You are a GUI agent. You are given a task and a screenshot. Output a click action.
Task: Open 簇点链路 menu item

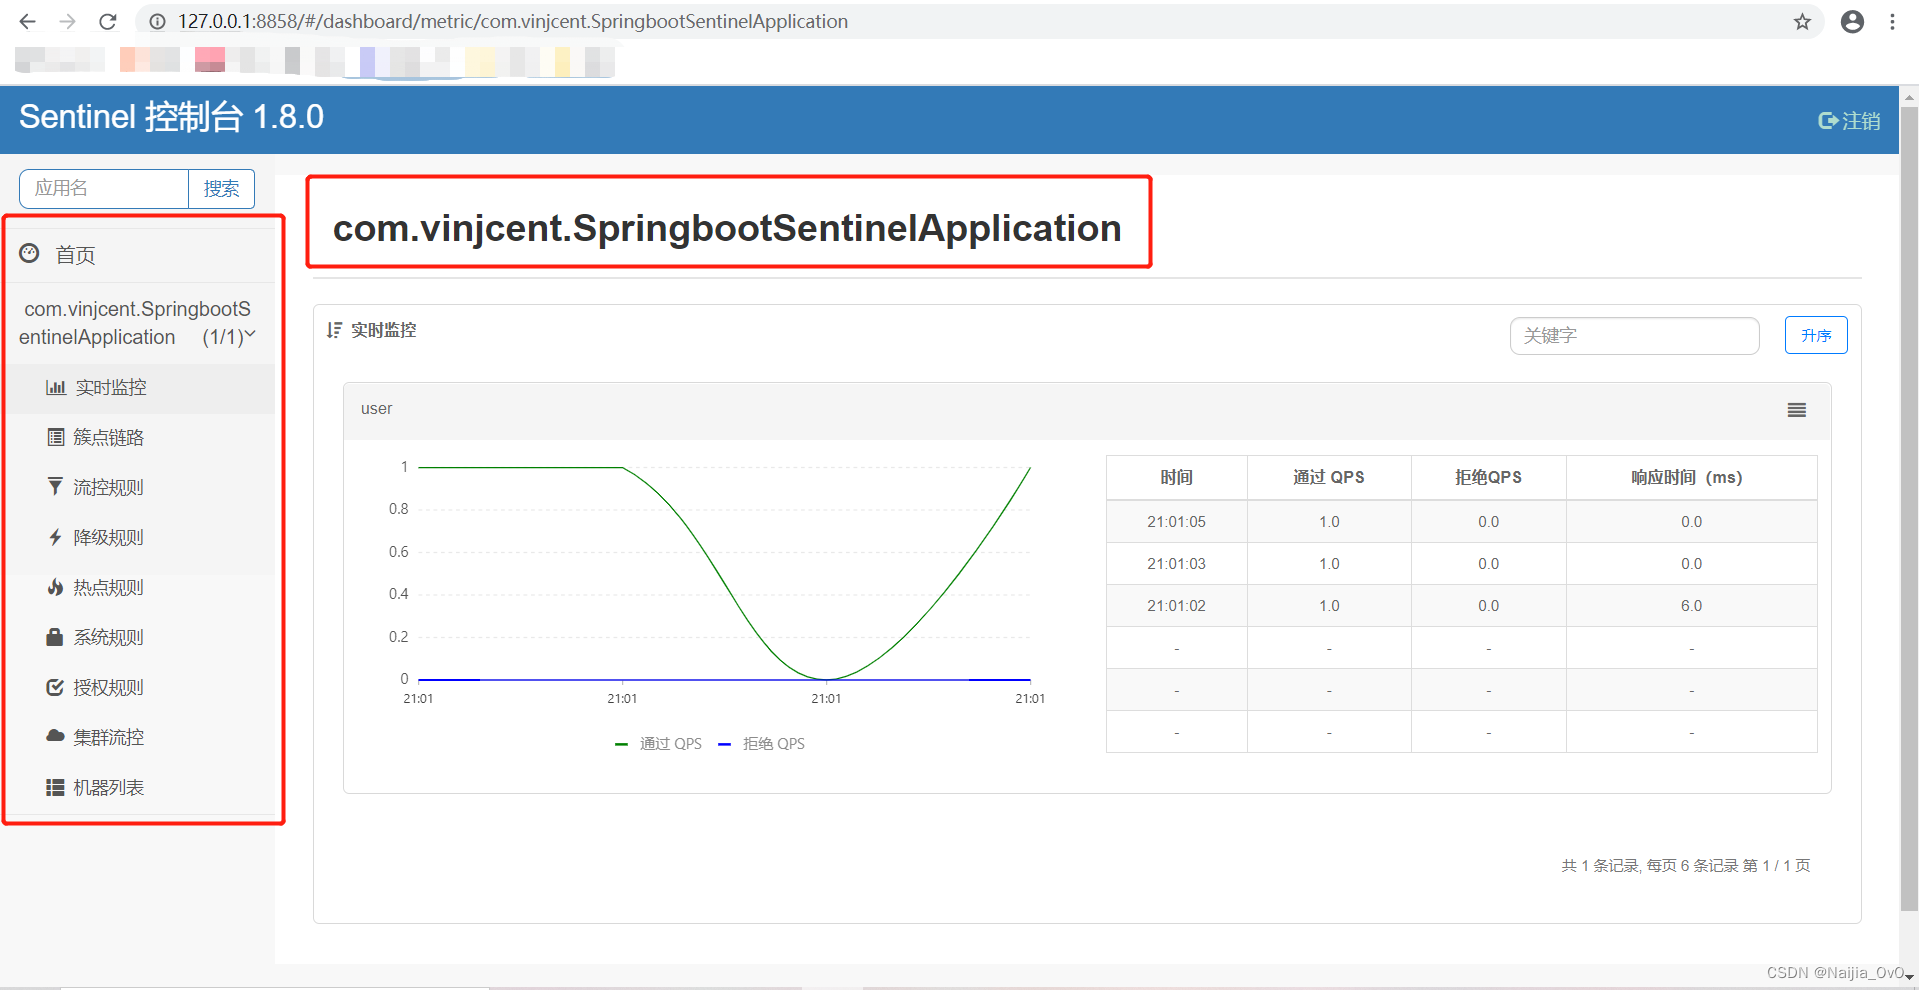click(x=141, y=438)
